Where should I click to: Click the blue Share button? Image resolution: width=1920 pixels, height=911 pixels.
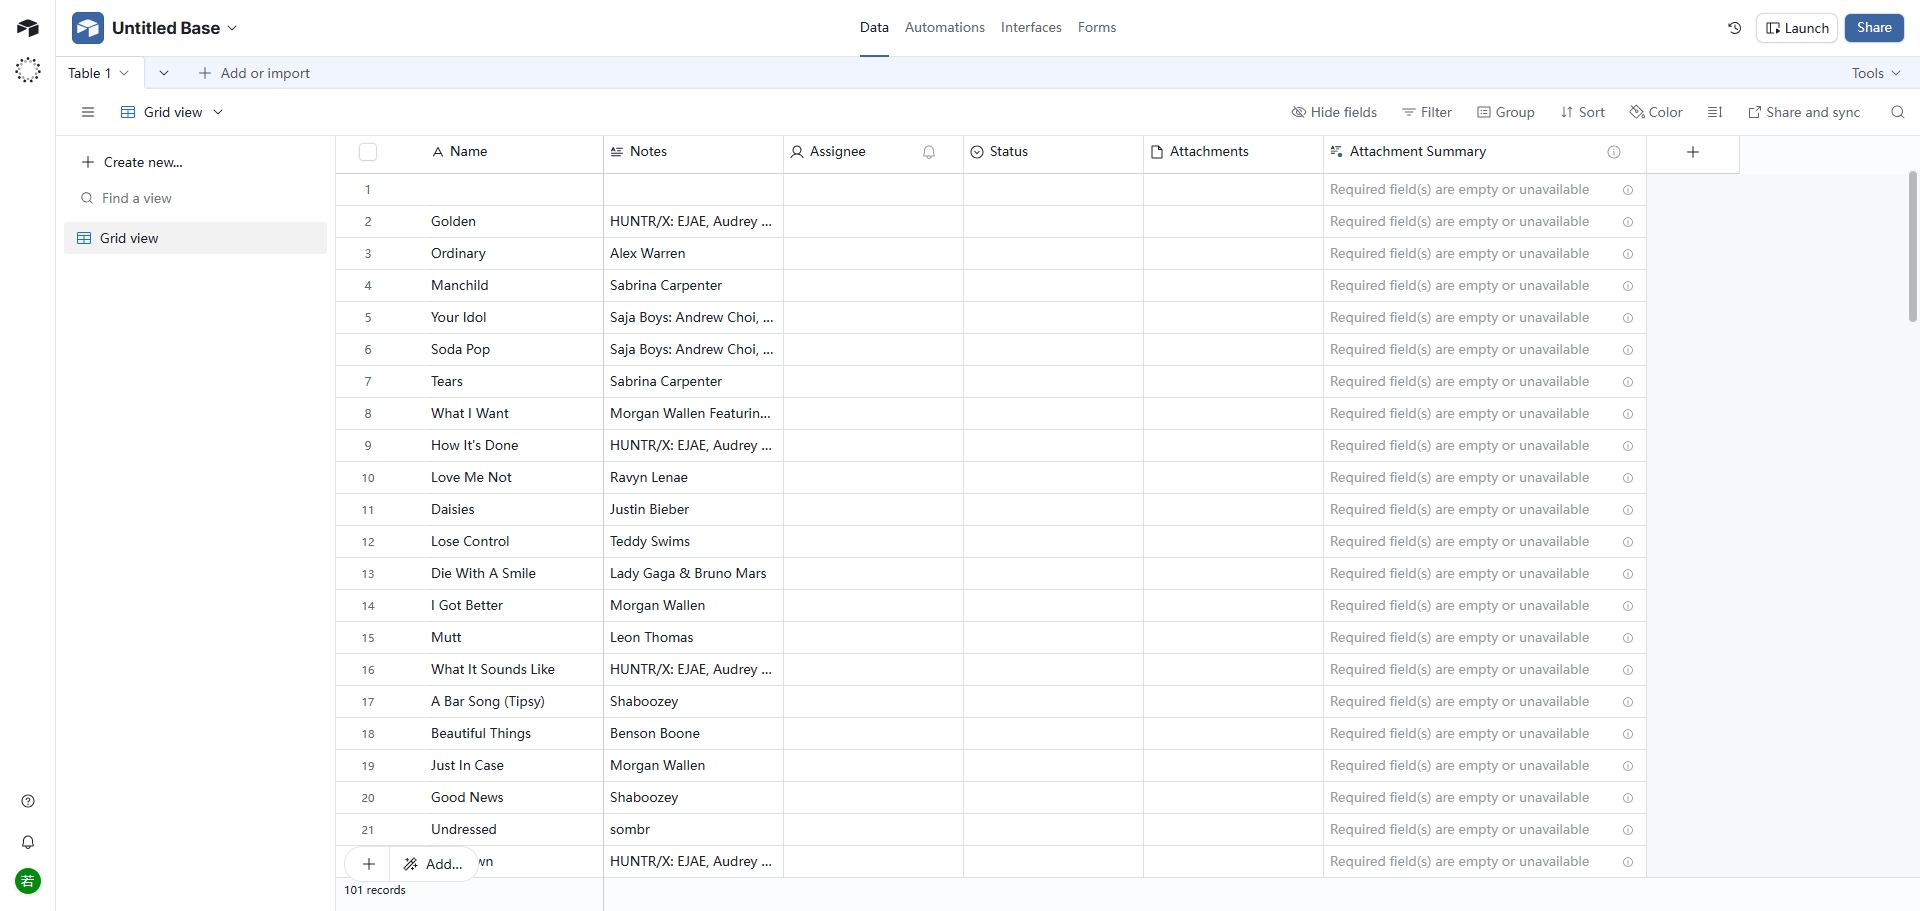point(1873,28)
